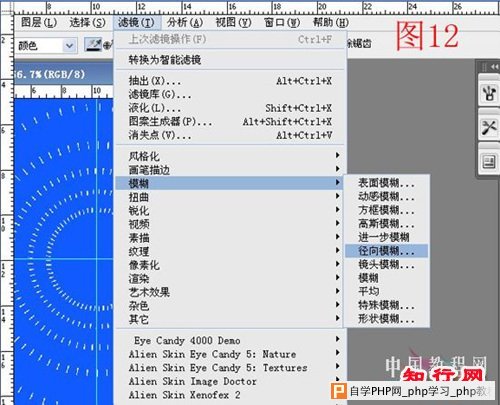Expand the 视频 video submenu
This screenshot has height=405, width=500.
(230, 224)
